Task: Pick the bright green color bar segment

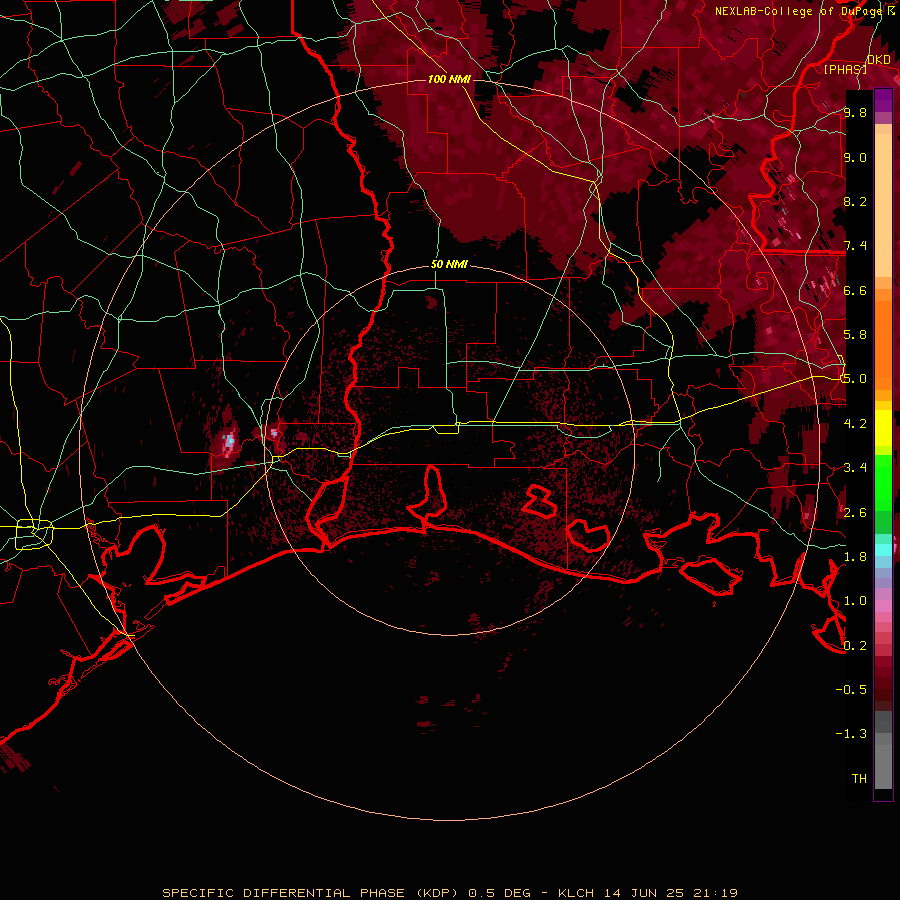Action: click(x=883, y=481)
